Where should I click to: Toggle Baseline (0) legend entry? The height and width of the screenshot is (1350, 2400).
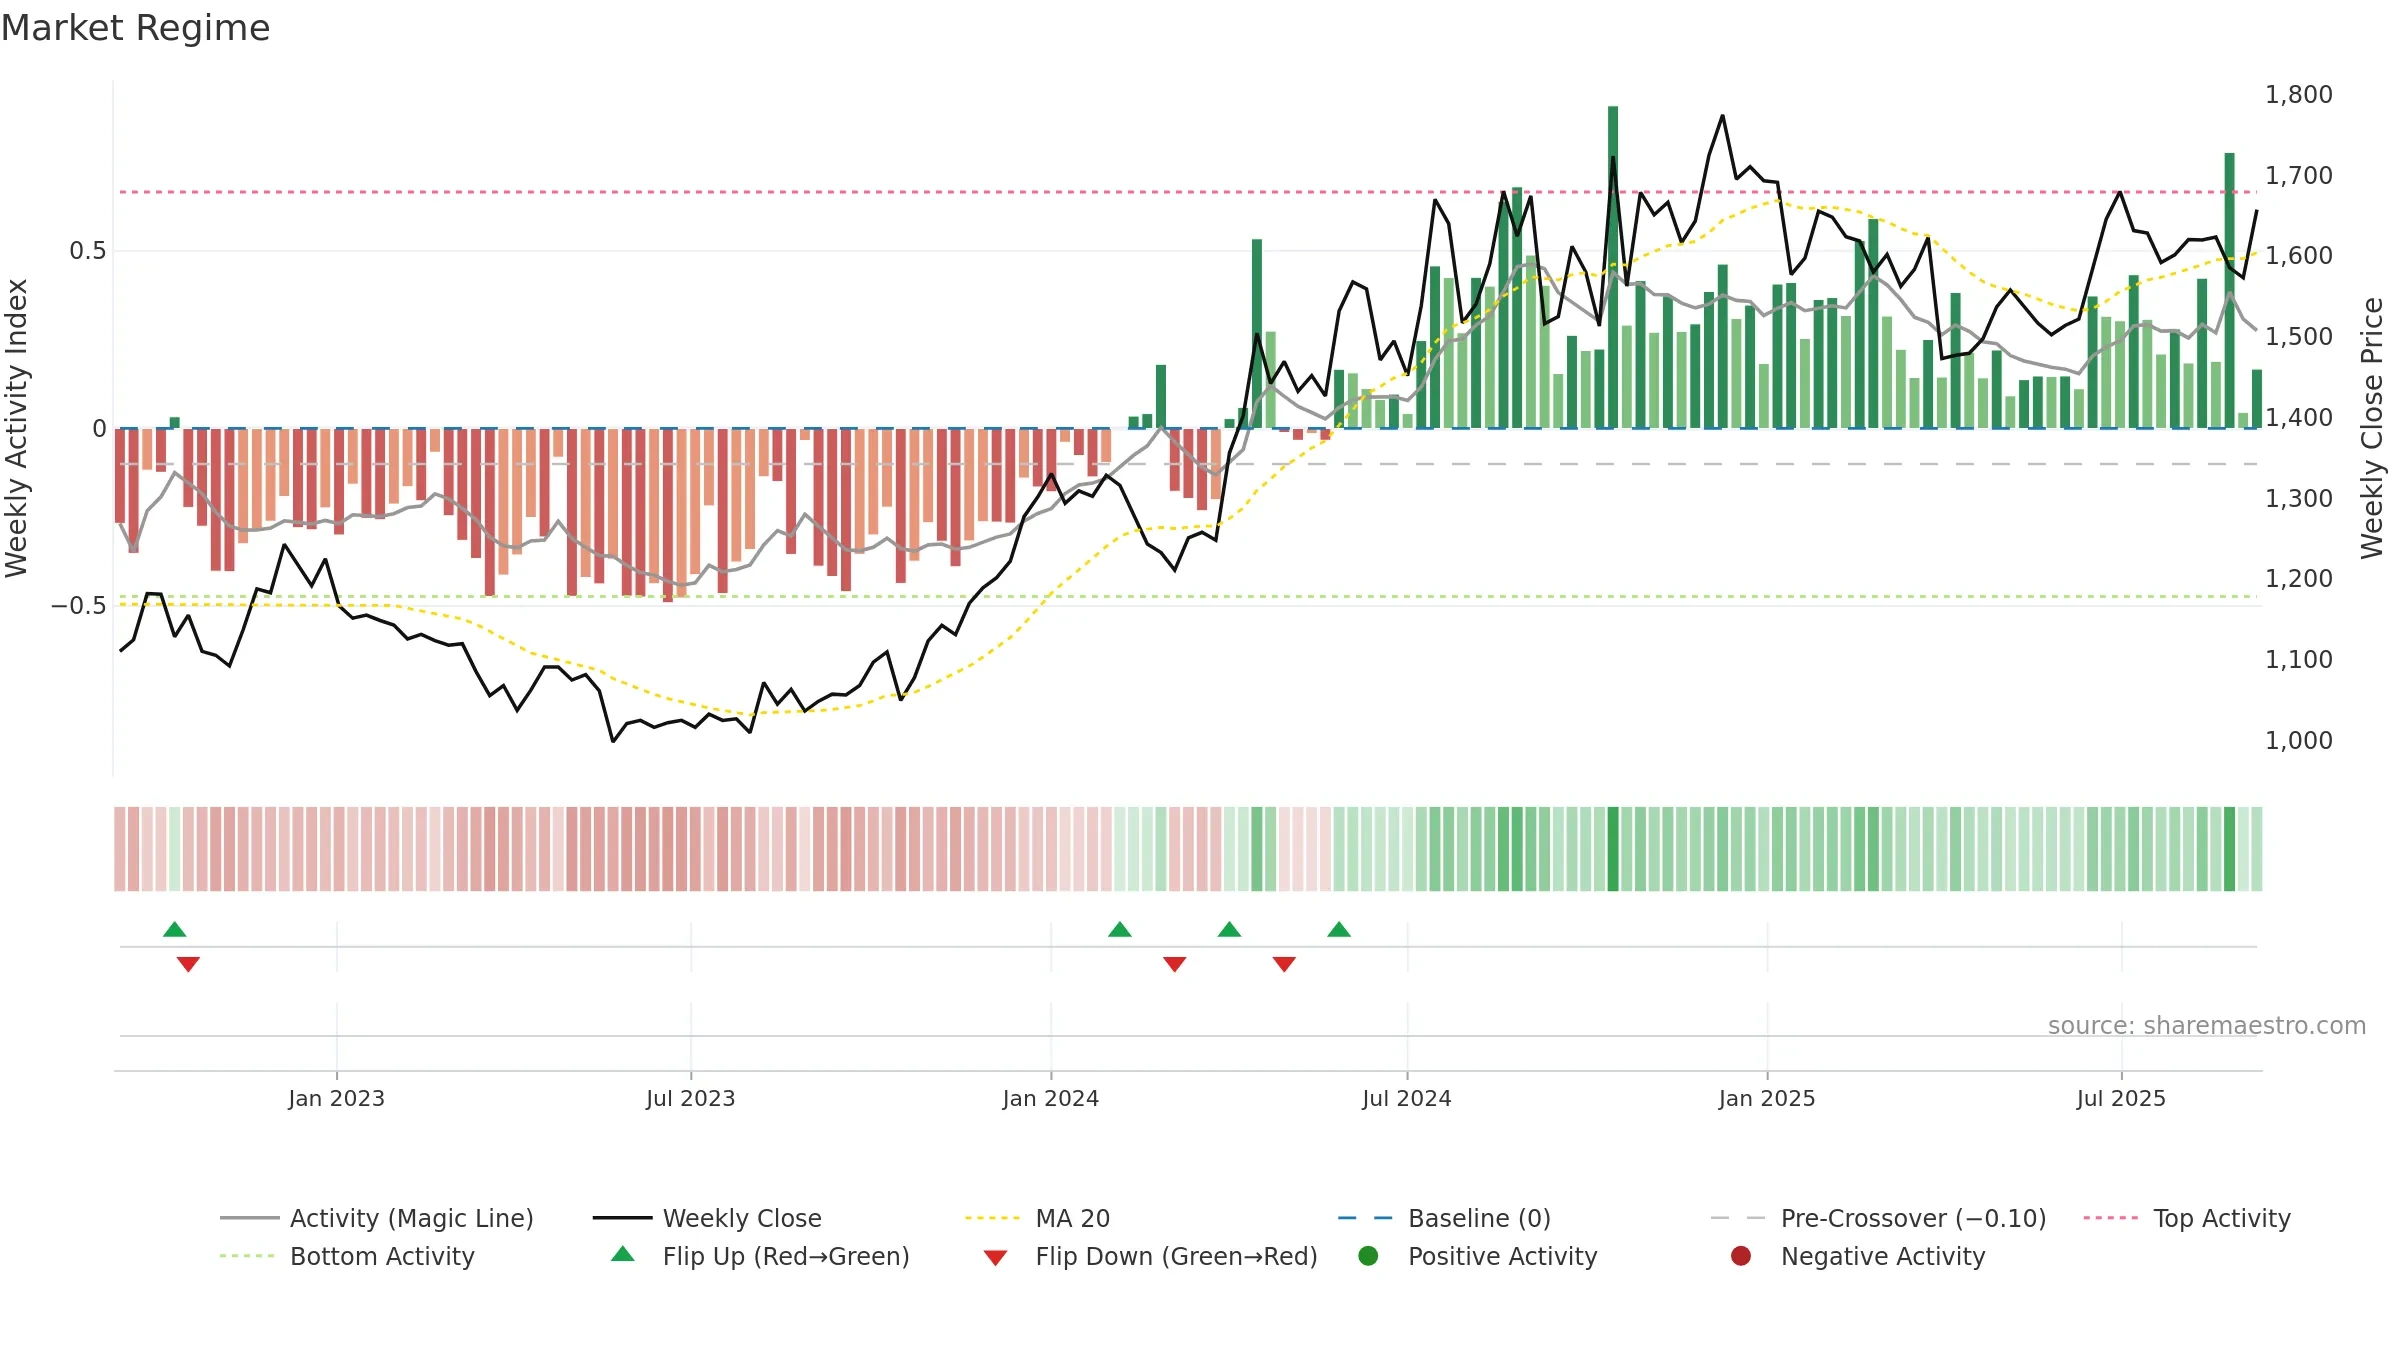tap(1445, 1218)
